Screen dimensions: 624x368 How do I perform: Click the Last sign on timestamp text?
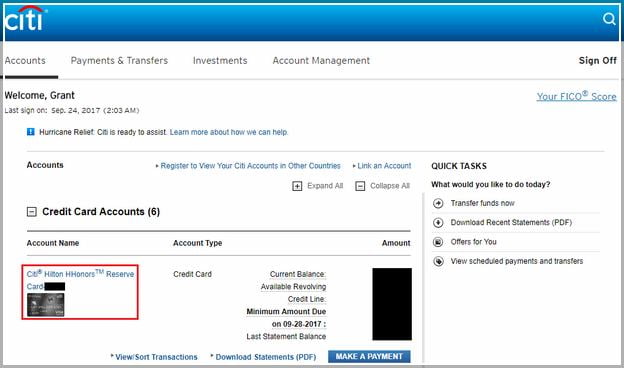[x=72, y=111]
